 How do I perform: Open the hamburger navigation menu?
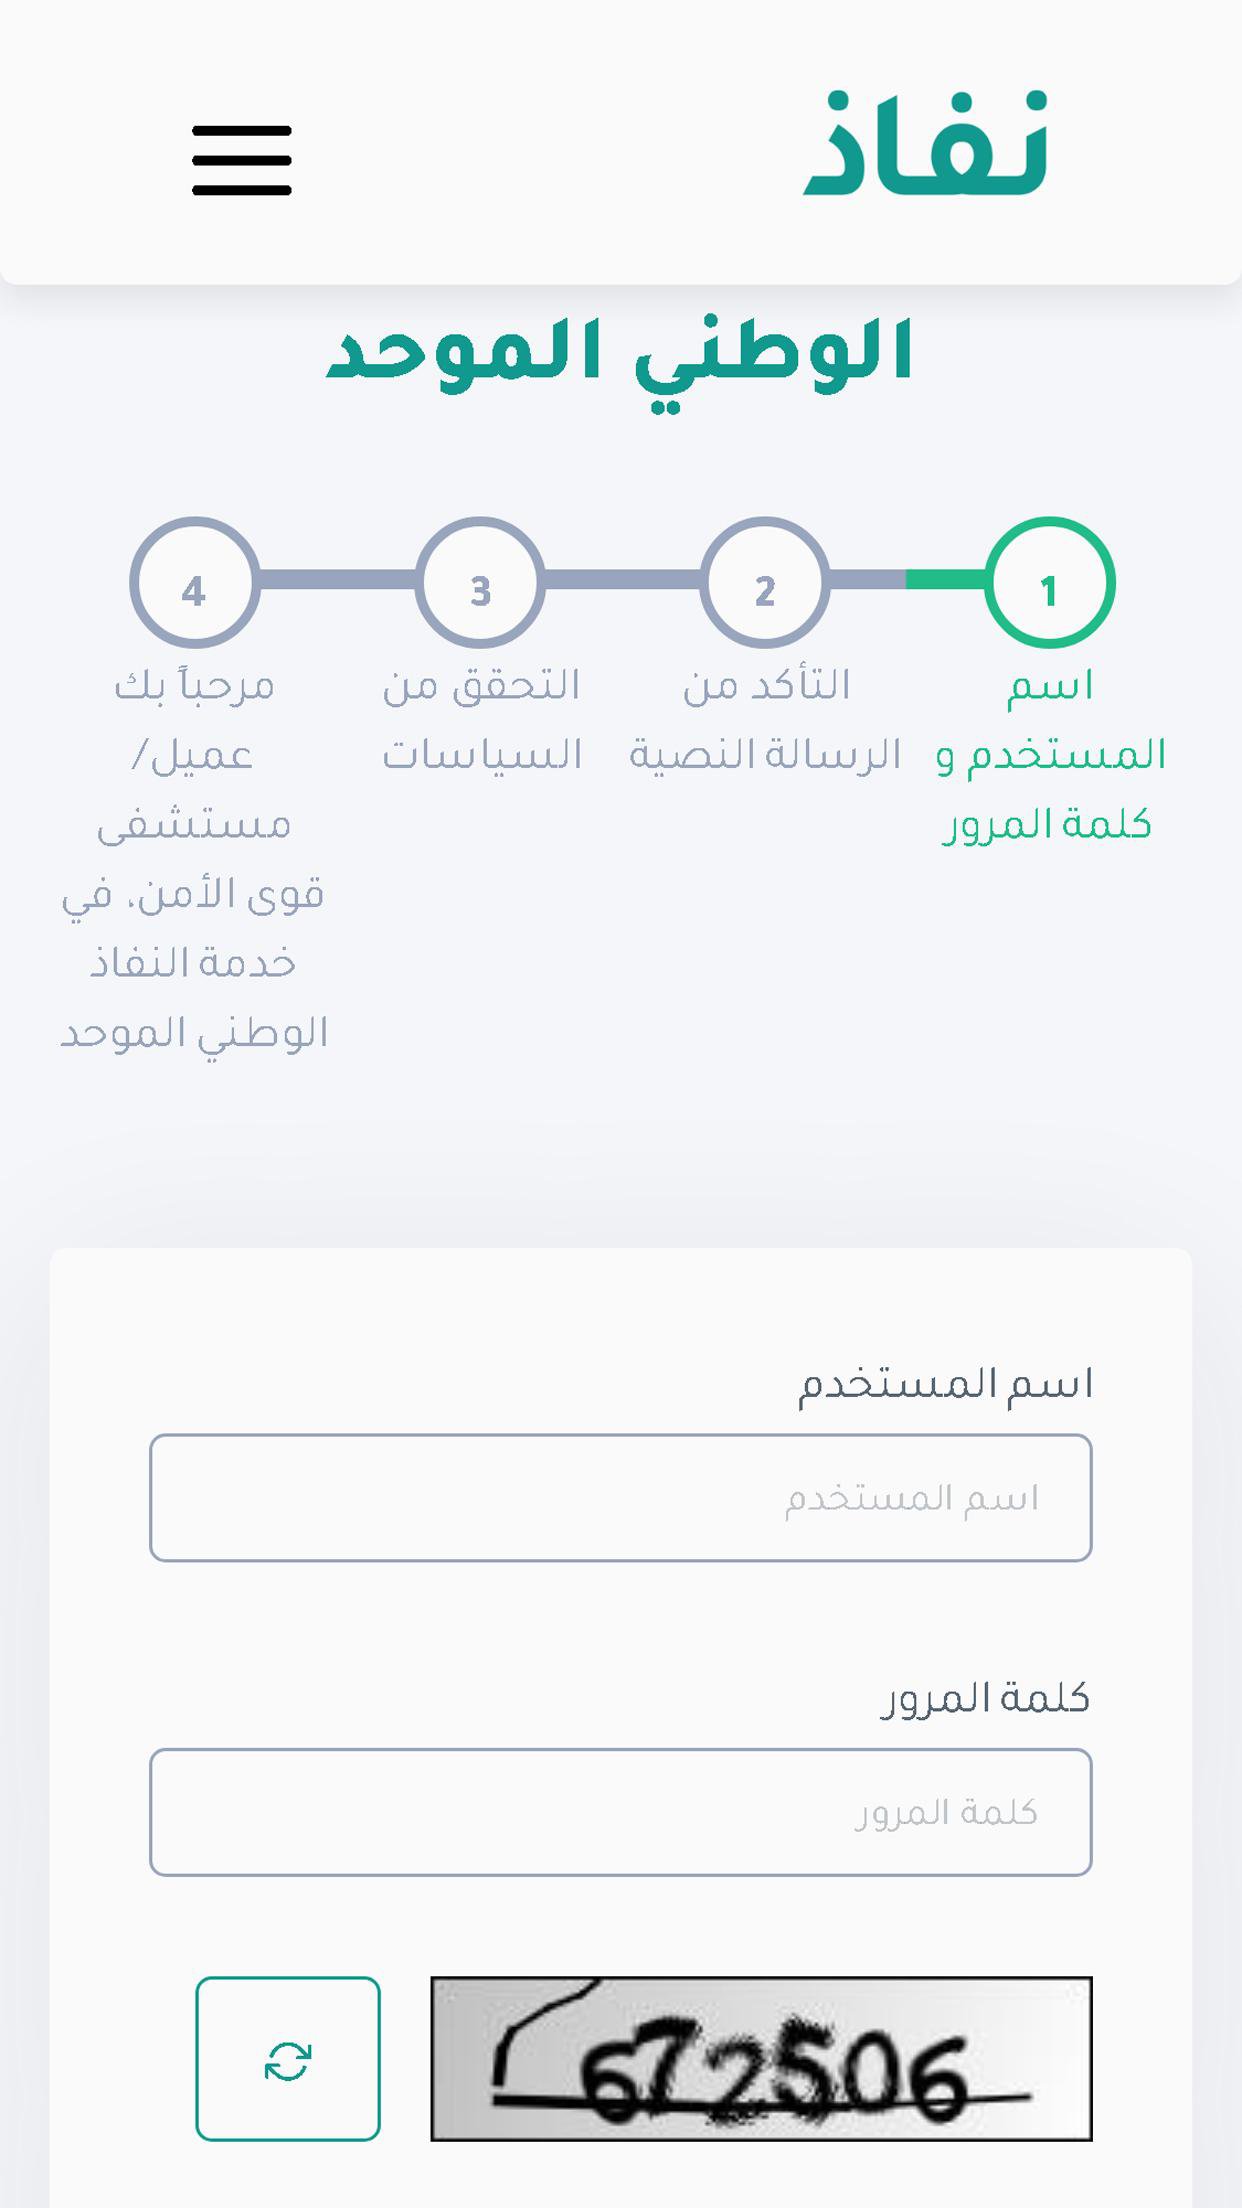pos(242,160)
